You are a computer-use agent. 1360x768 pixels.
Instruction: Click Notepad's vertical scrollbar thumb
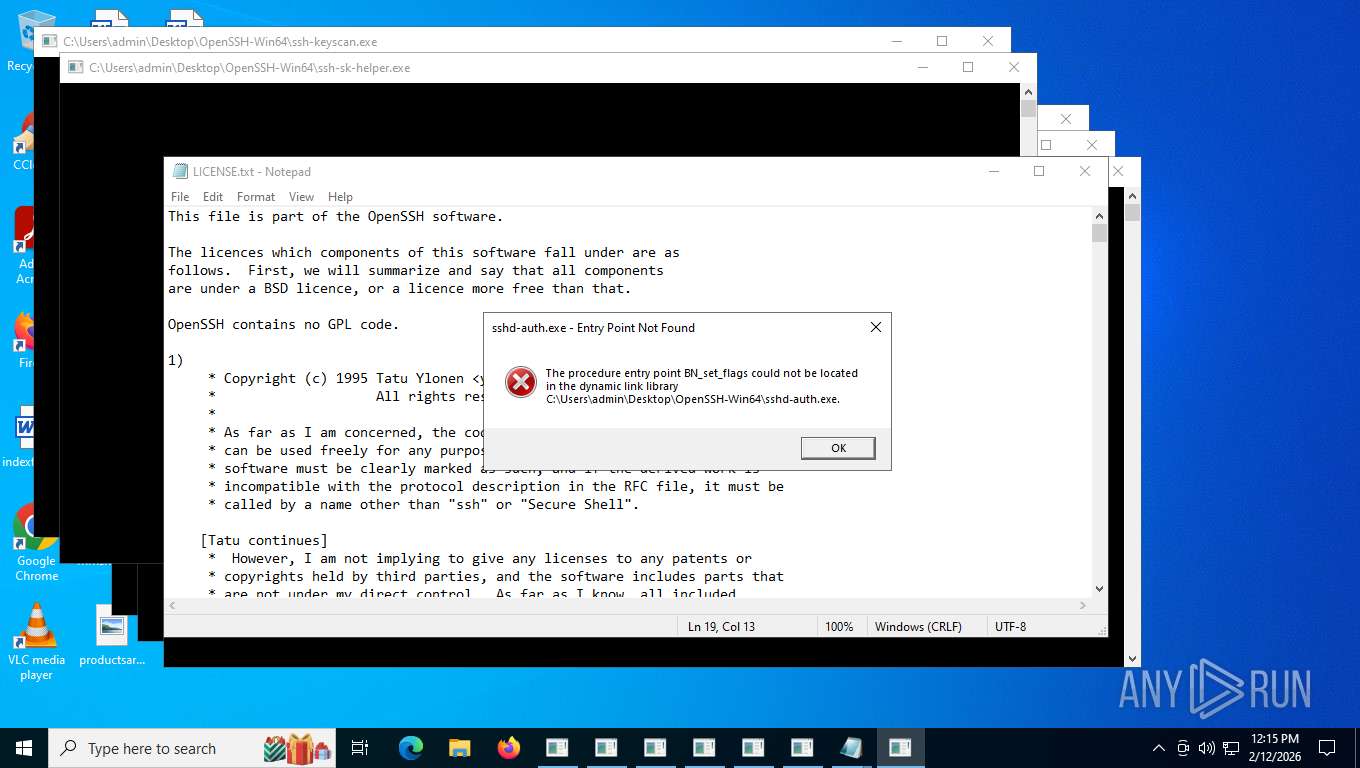click(1099, 234)
